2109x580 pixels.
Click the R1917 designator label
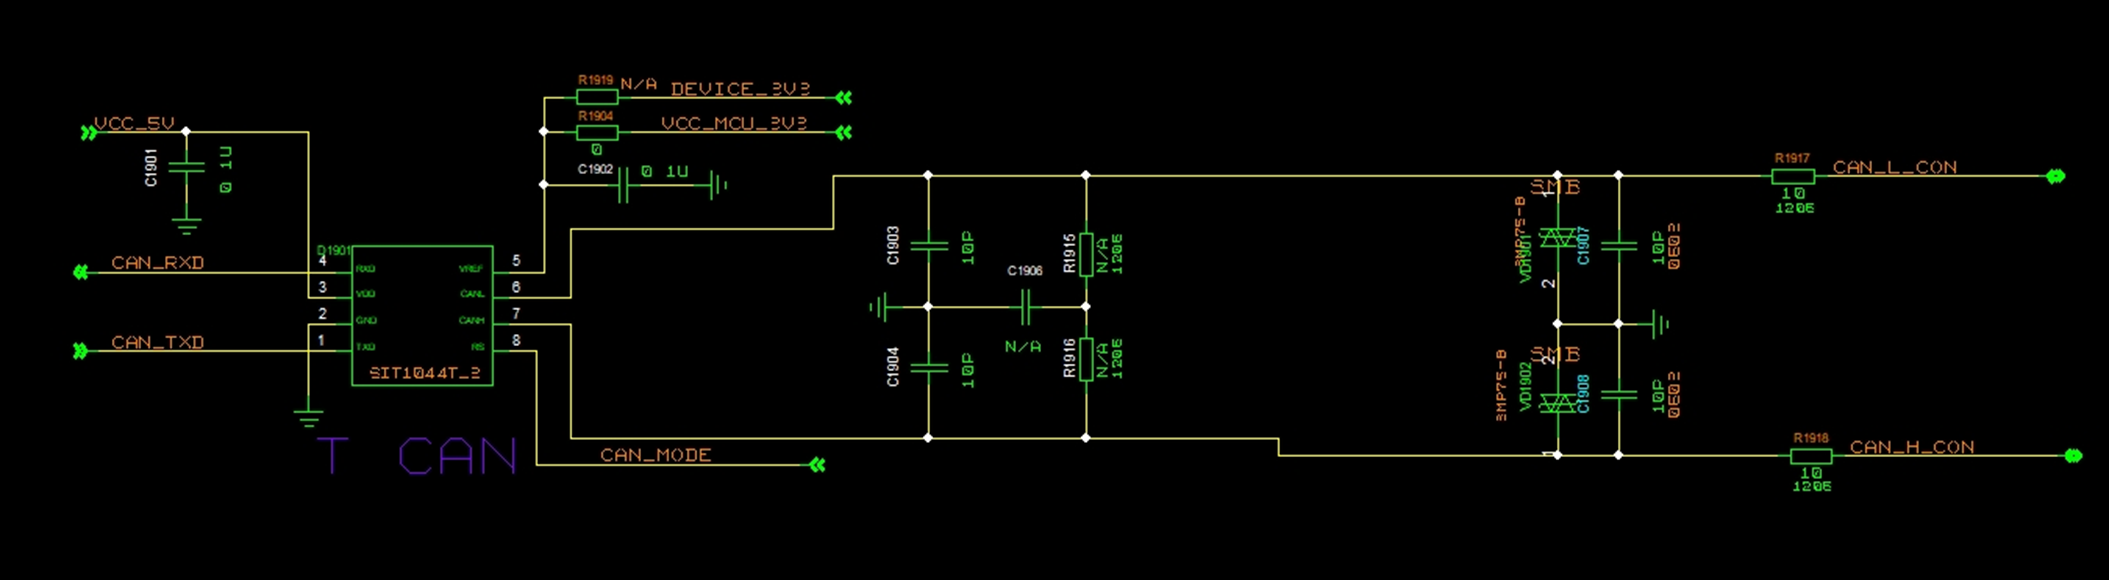click(1792, 158)
